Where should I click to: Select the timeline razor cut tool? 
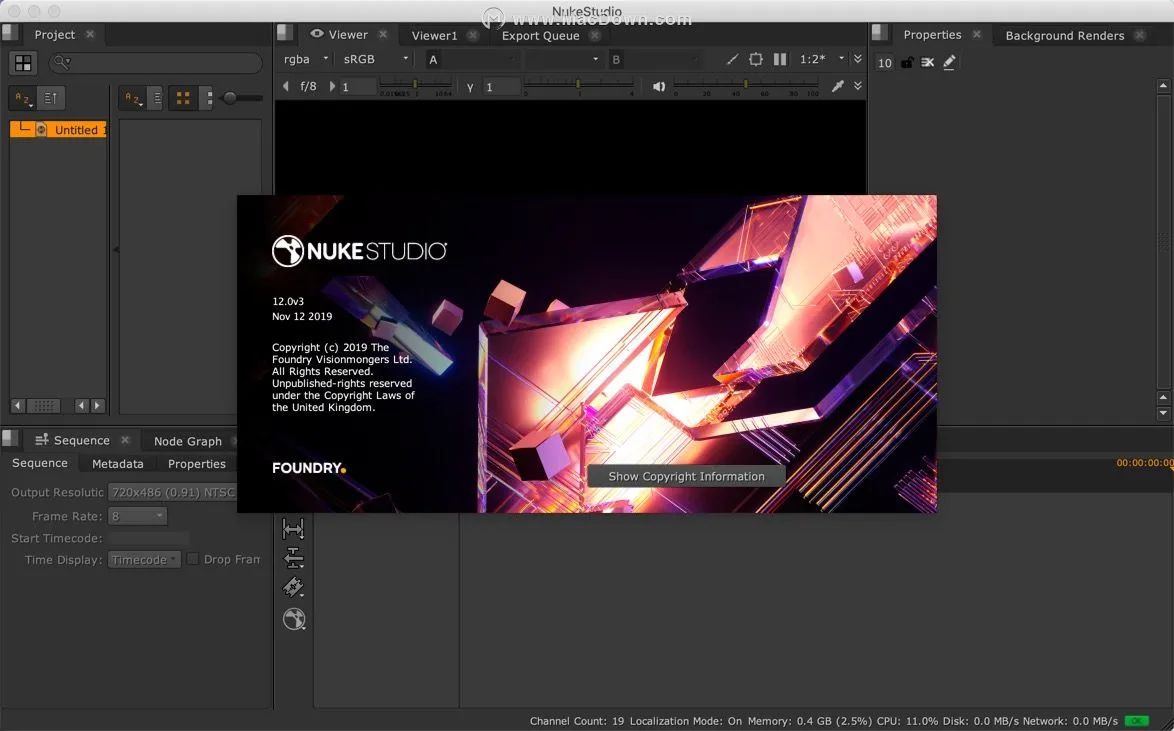[294, 587]
